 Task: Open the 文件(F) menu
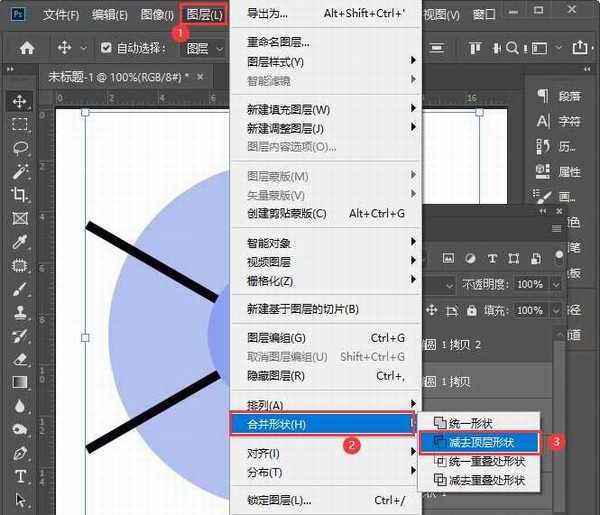pos(62,15)
